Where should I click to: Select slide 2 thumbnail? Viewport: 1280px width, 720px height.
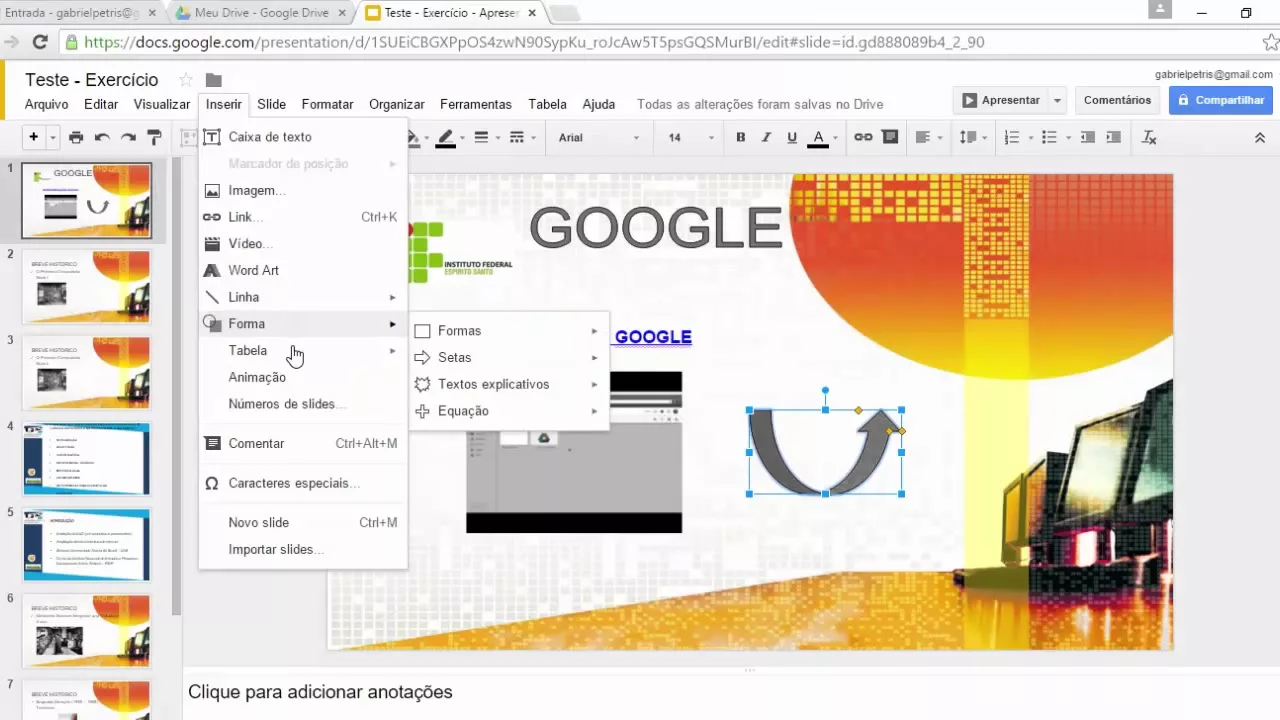pyautogui.click(x=87, y=287)
